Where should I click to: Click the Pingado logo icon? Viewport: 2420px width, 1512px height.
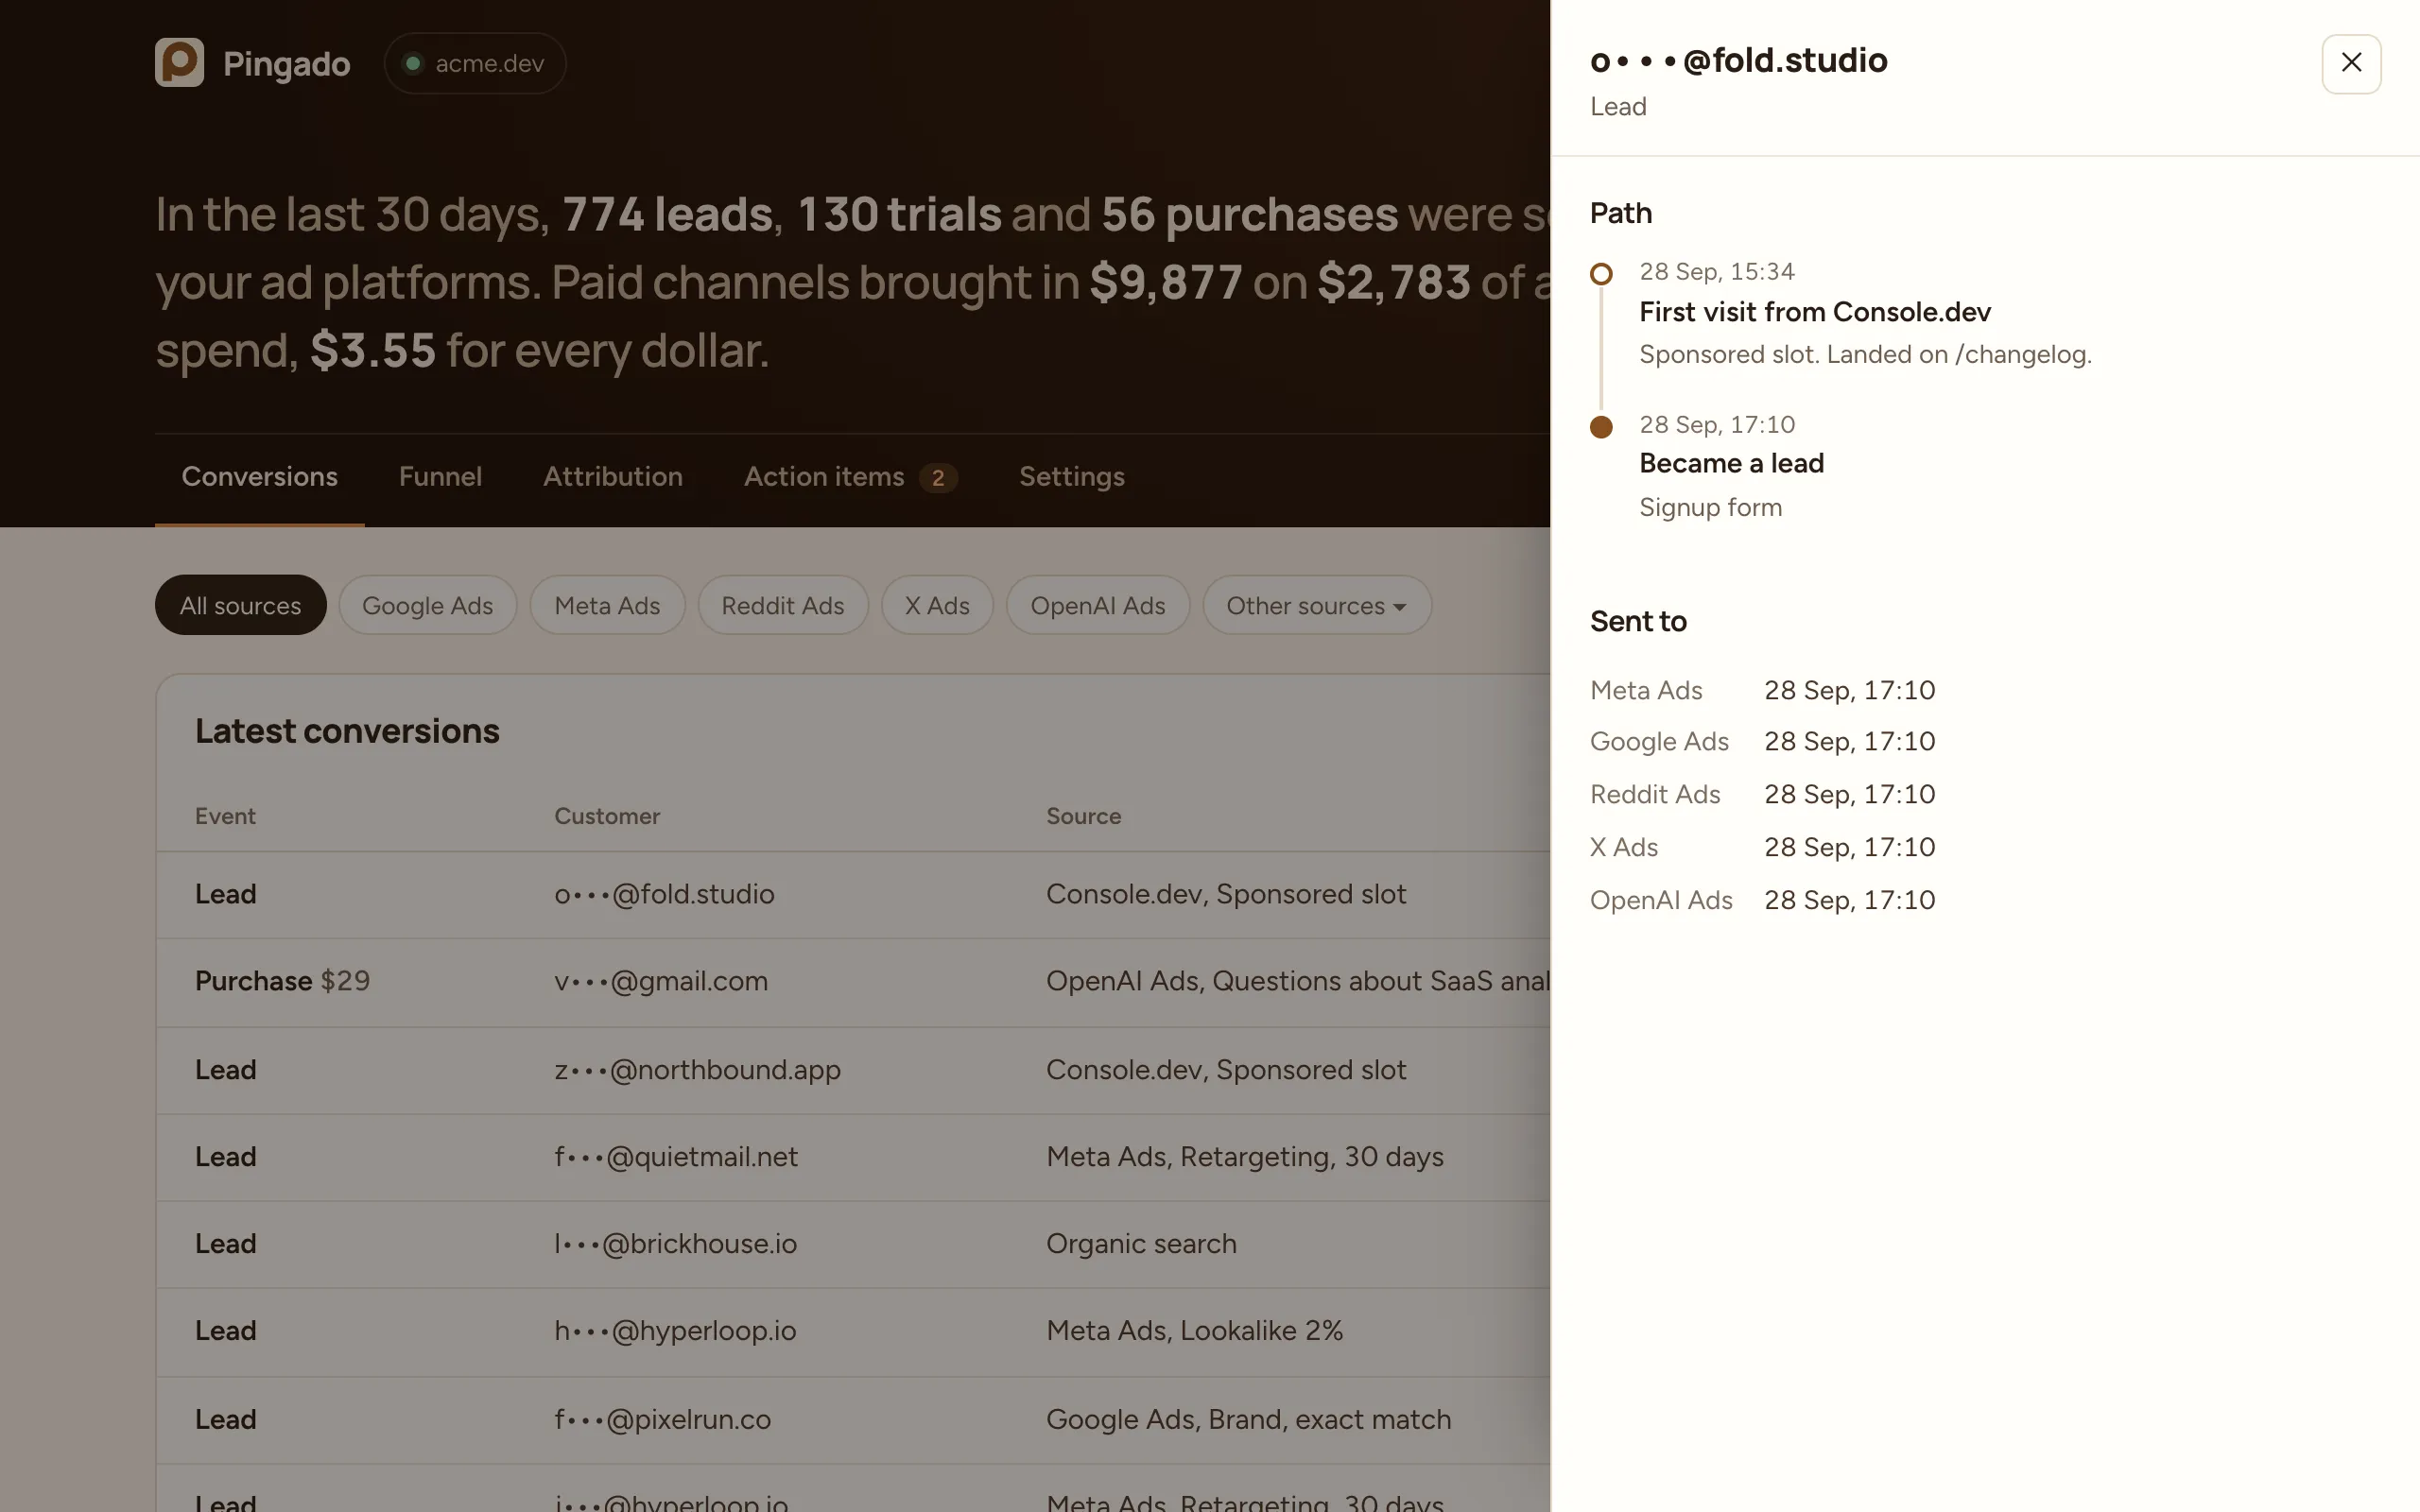point(179,62)
